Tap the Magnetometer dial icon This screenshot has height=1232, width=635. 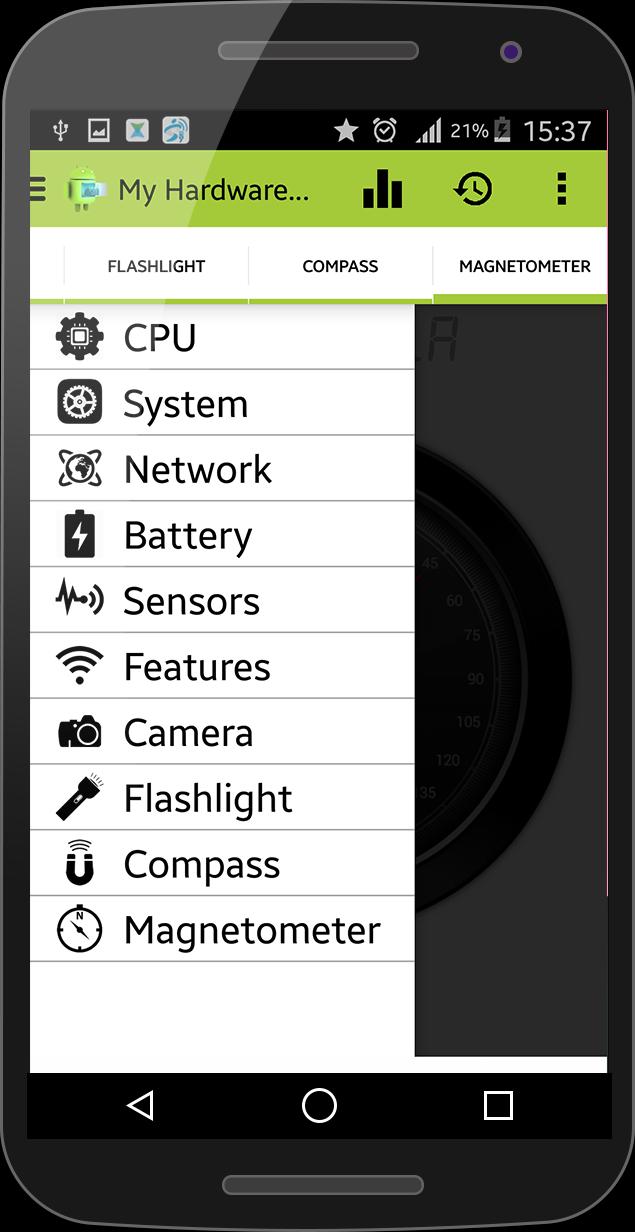[80, 930]
